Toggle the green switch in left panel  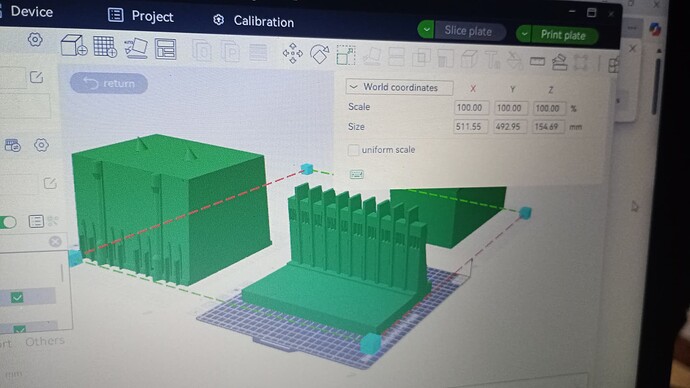(x=8, y=222)
